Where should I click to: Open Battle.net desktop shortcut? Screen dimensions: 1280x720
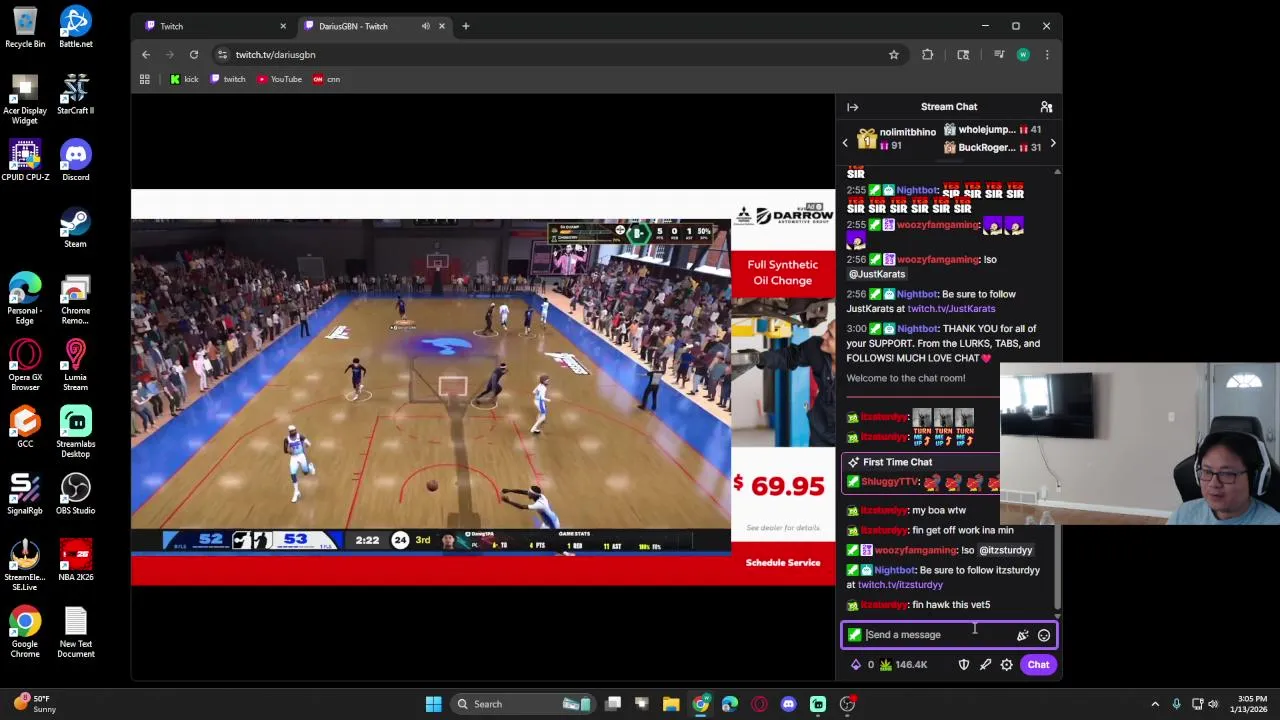(75, 27)
